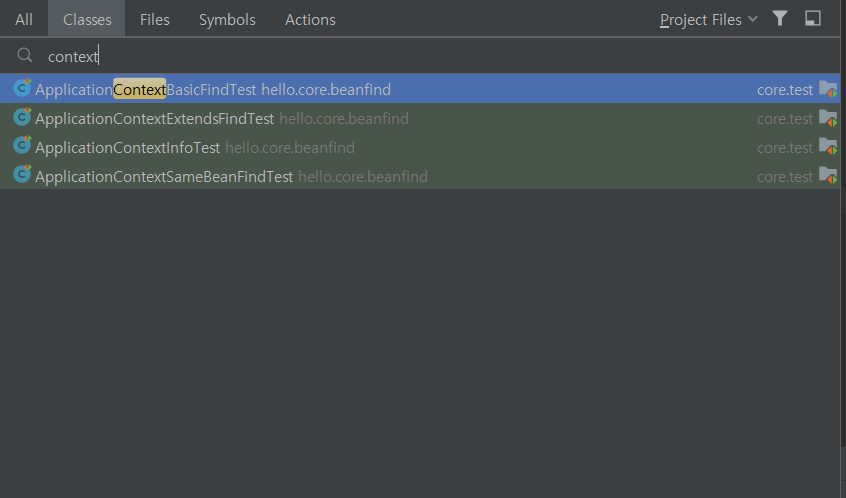Click class icon of ApplicationContextInfoTest
Screen dimensions: 846x498
tap(22, 146)
